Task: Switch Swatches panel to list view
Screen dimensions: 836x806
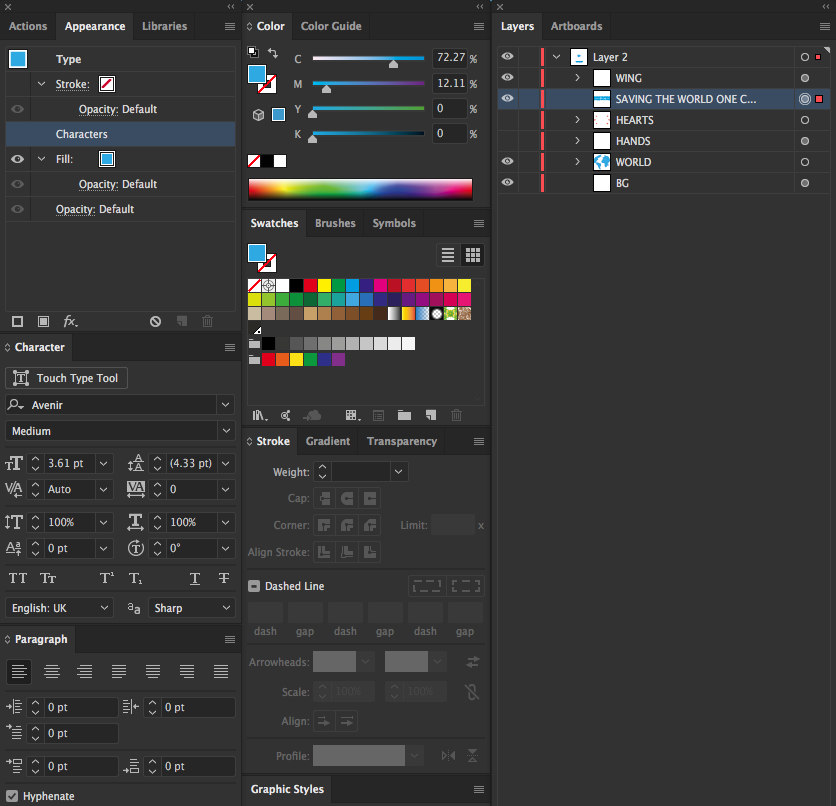Action: [447, 255]
